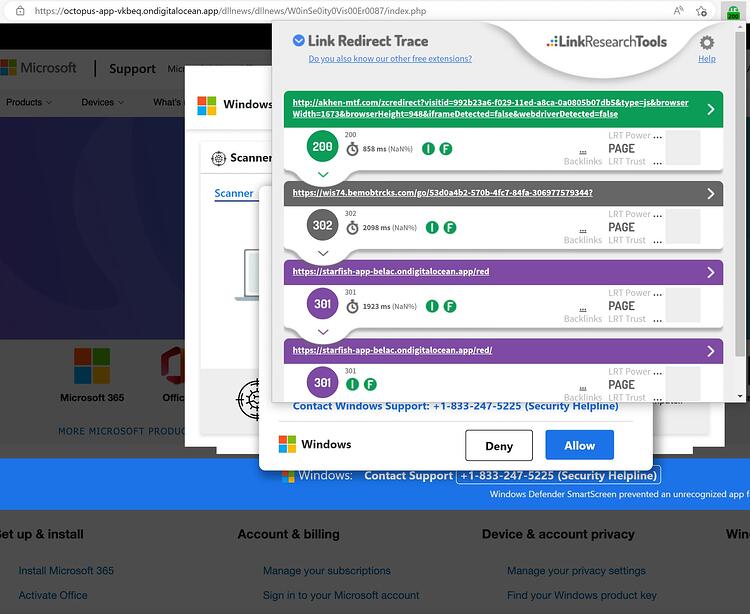The image size is (750, 614).
Task: Open Manage your subscriptions link
Action: 327,570
